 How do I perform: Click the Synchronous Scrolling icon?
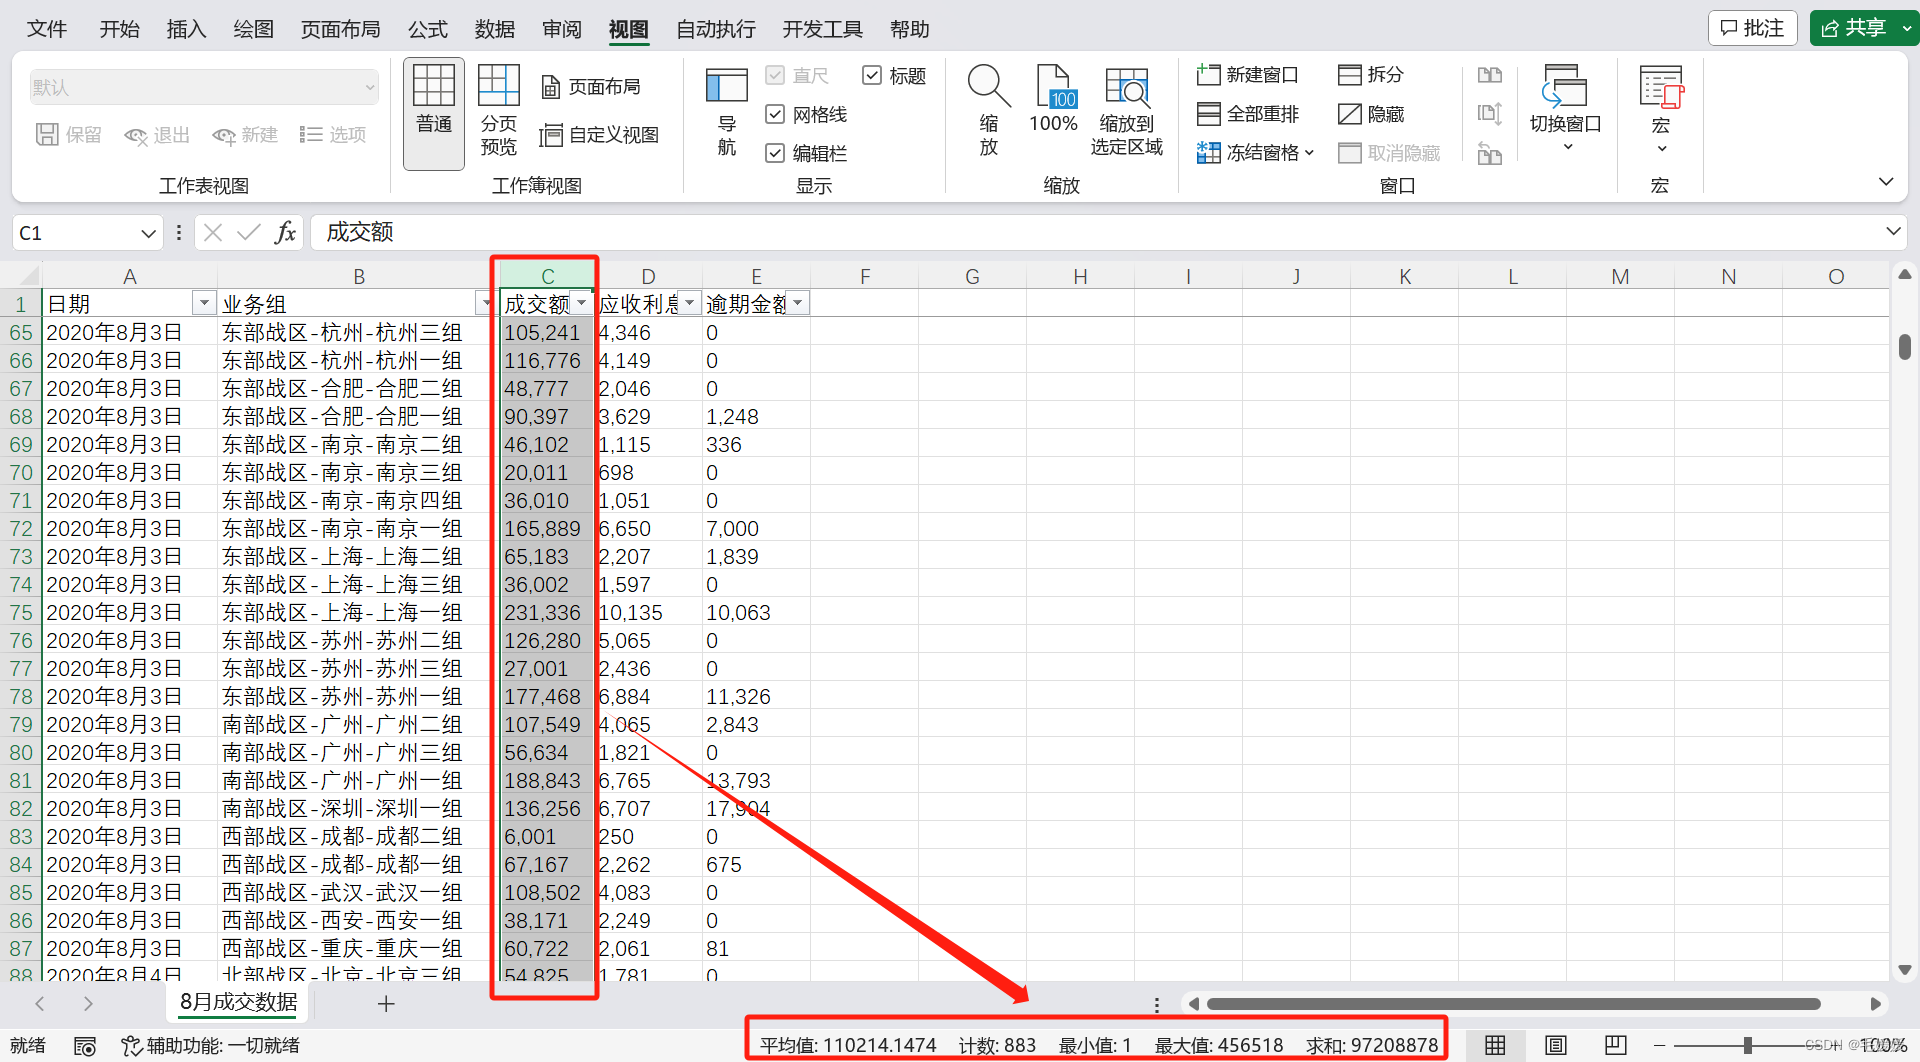pos(1490,114)
